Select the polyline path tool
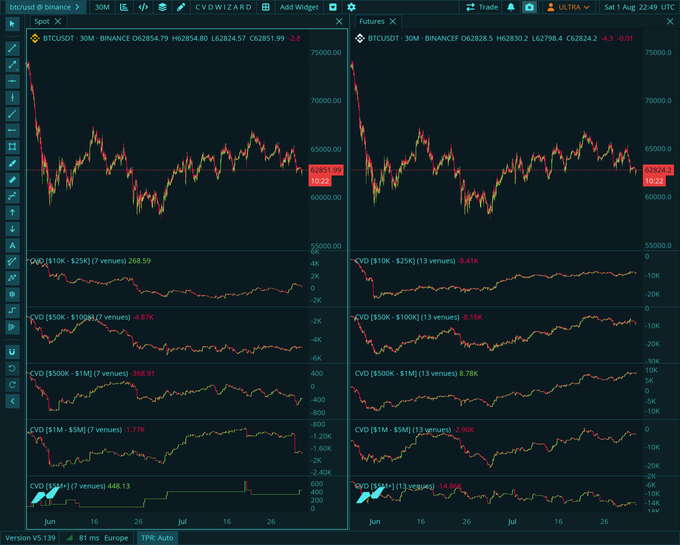 click(12, 278)
